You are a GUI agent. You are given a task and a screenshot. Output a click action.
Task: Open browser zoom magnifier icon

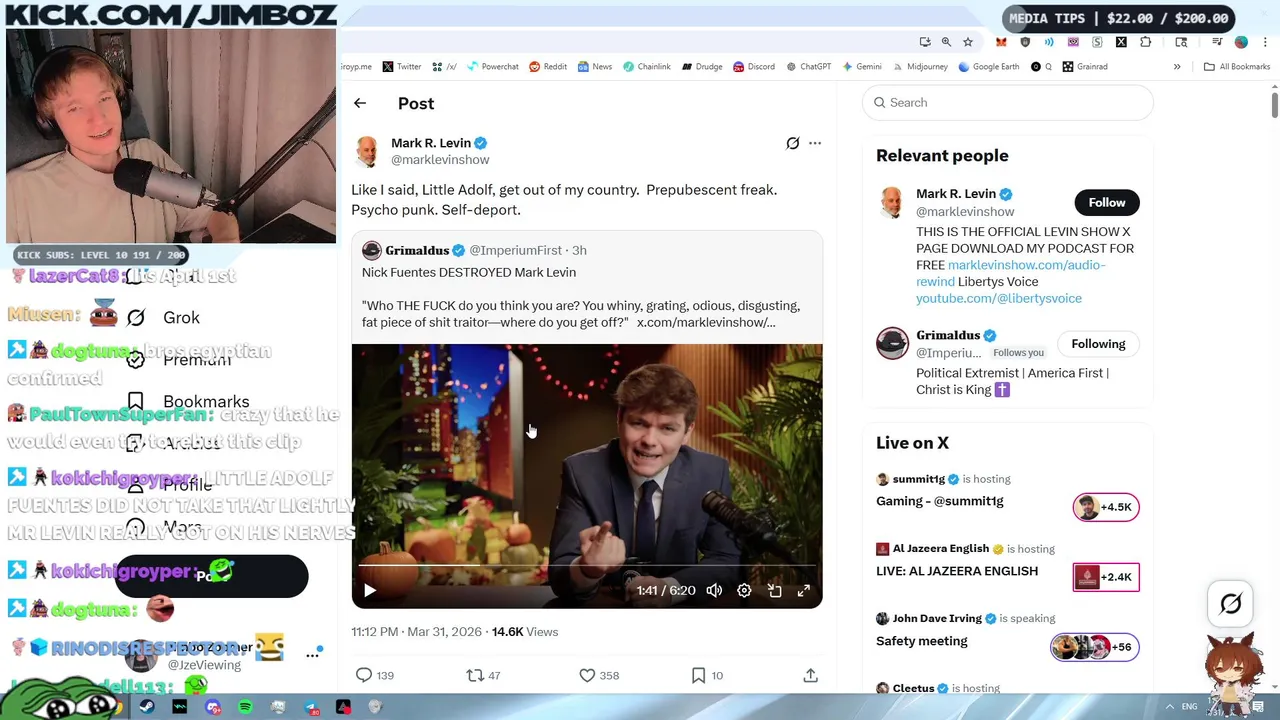pyautogui.click(x=946, y=42)
